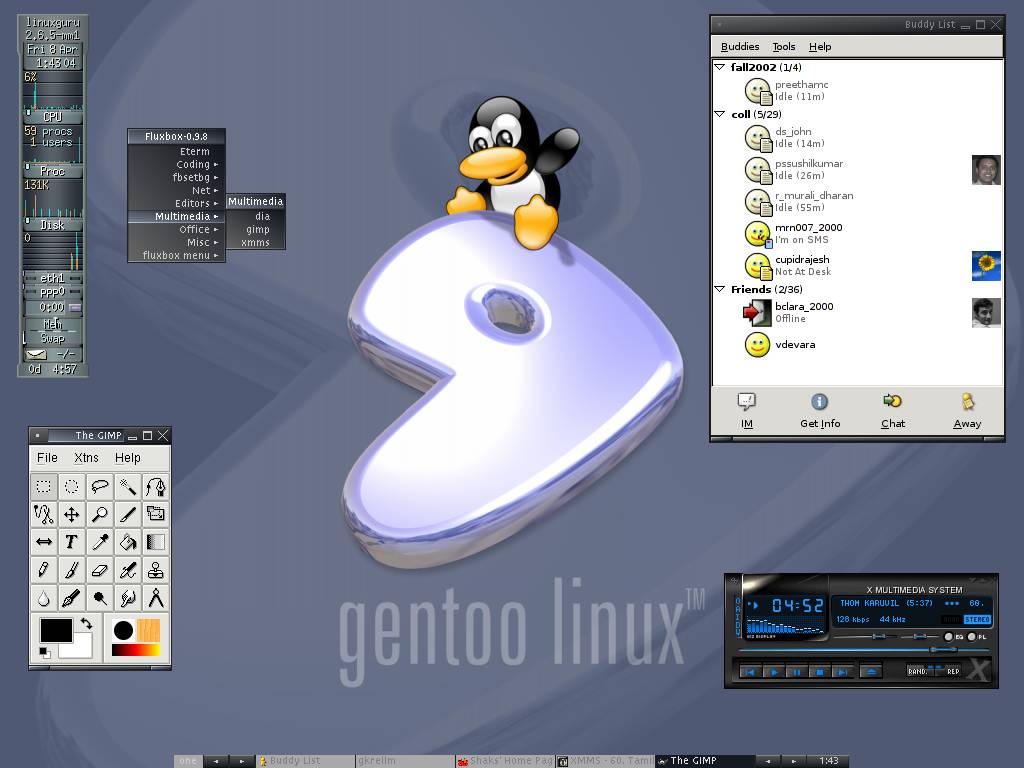Launch xmms from the Multimedia submenu
This screenshot has width=1024, height=768.
(x=257, y=242)
